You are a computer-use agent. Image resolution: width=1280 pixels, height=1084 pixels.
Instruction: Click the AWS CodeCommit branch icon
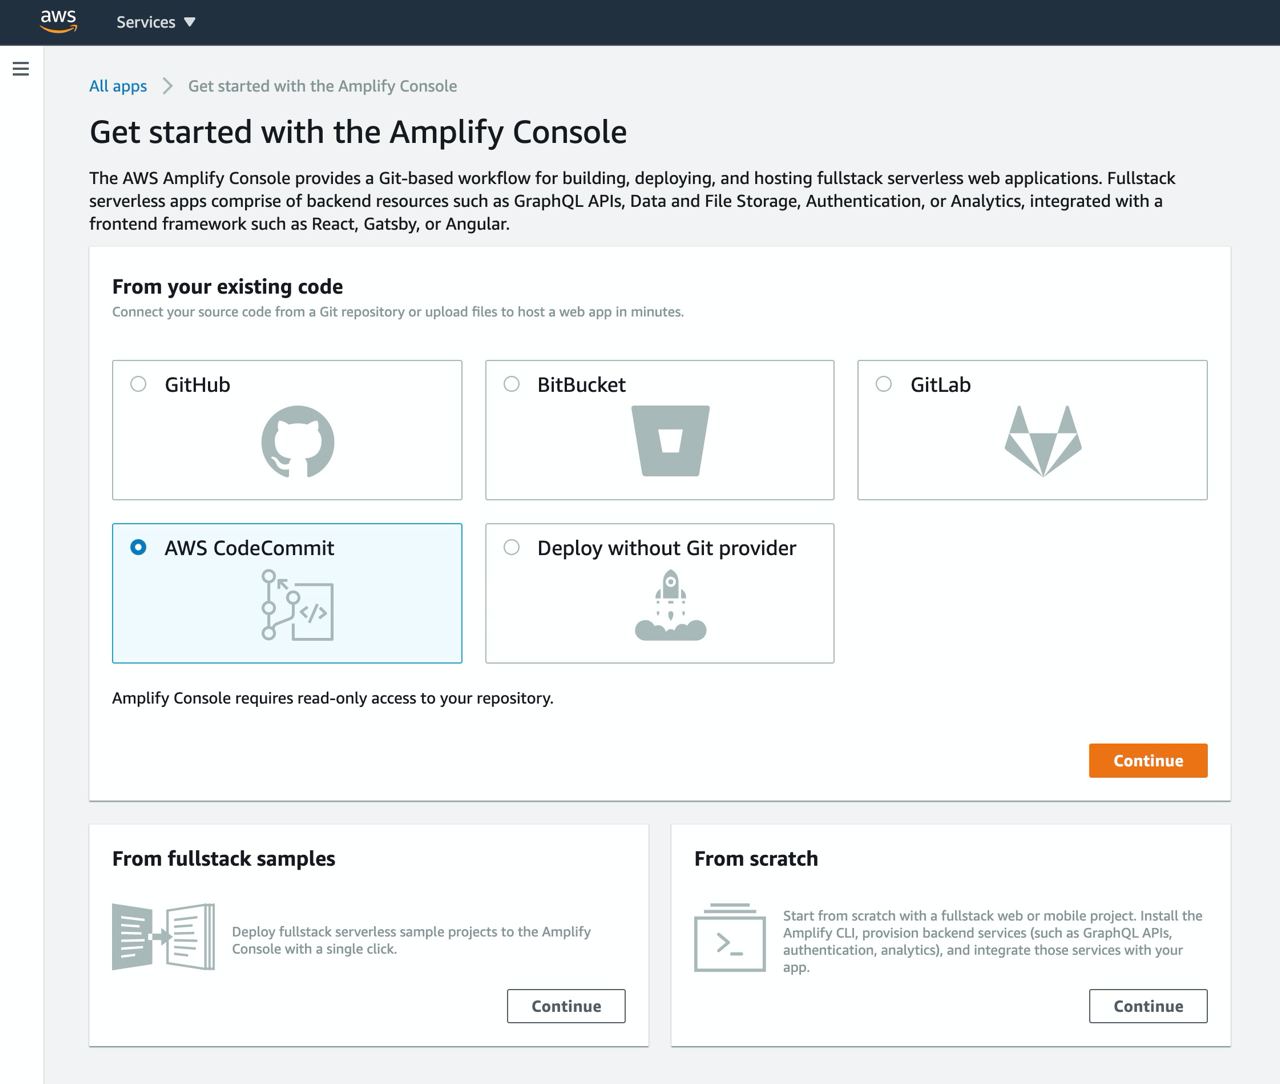[x=297, y=604]
